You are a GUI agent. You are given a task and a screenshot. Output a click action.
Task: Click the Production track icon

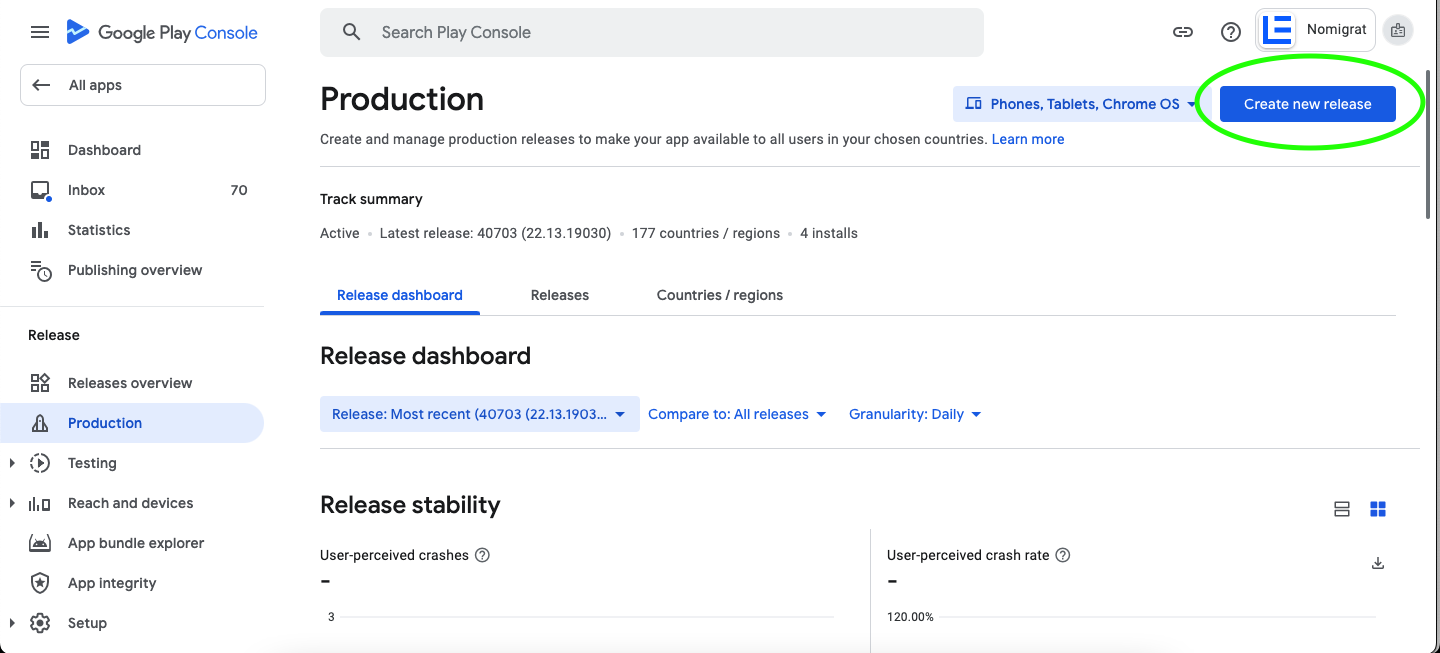tap(40, 423)
